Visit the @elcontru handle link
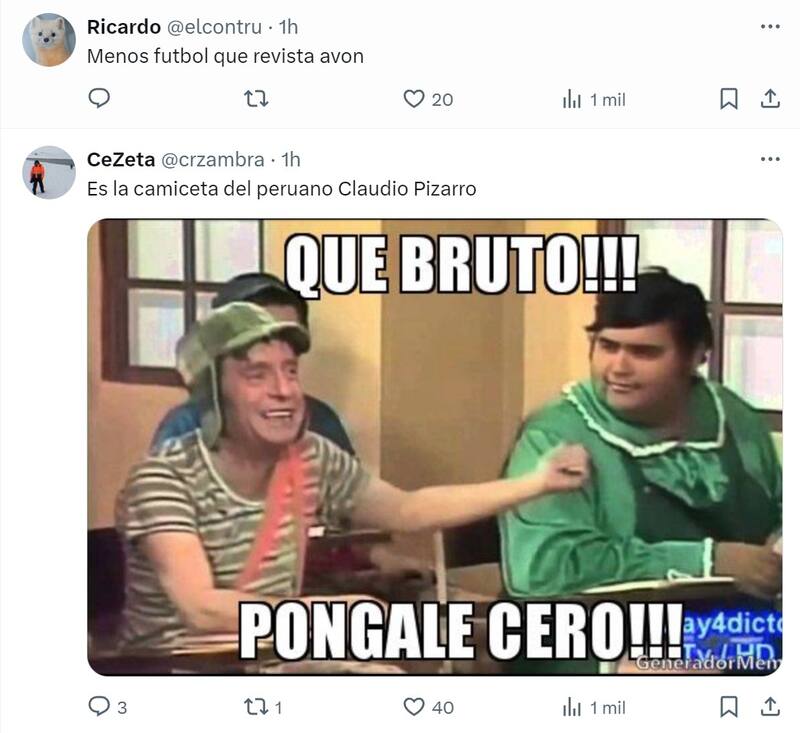Image resolution: width=800 pixels, height=733 pixels. [214, 27]
